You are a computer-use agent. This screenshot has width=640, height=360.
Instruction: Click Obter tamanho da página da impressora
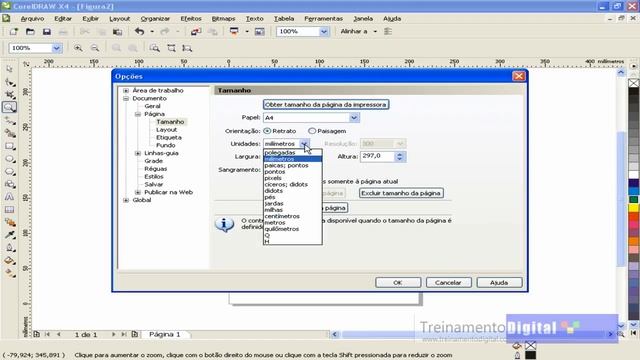click(x=326, y=105)
